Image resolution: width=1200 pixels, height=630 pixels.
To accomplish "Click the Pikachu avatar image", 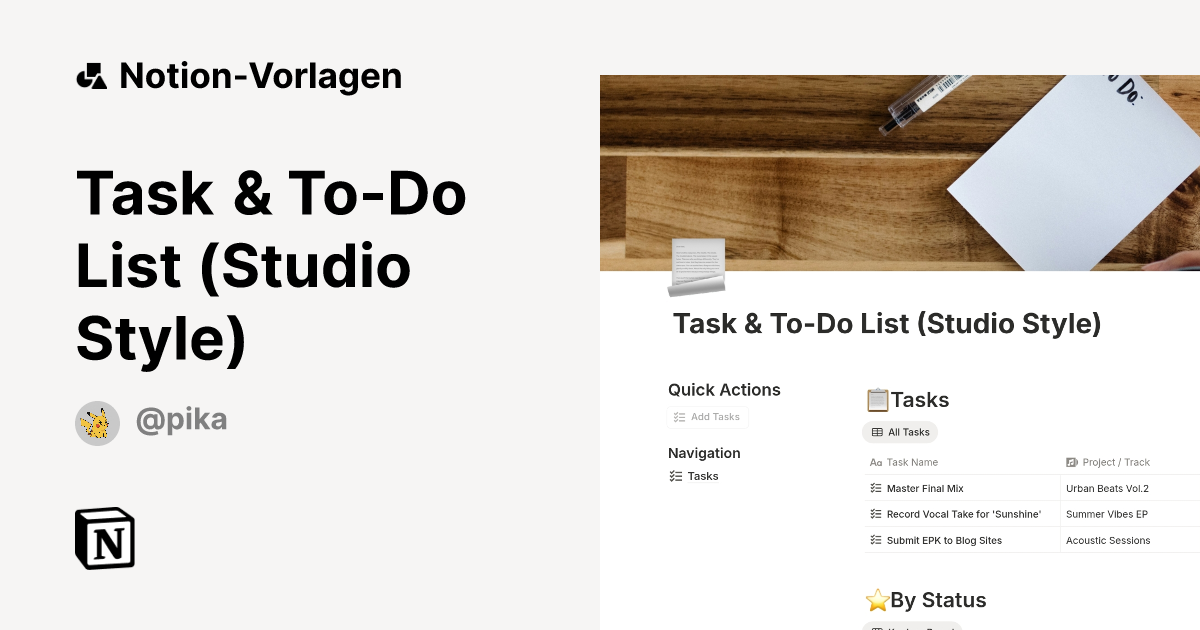I will click(x=97, y=422).
